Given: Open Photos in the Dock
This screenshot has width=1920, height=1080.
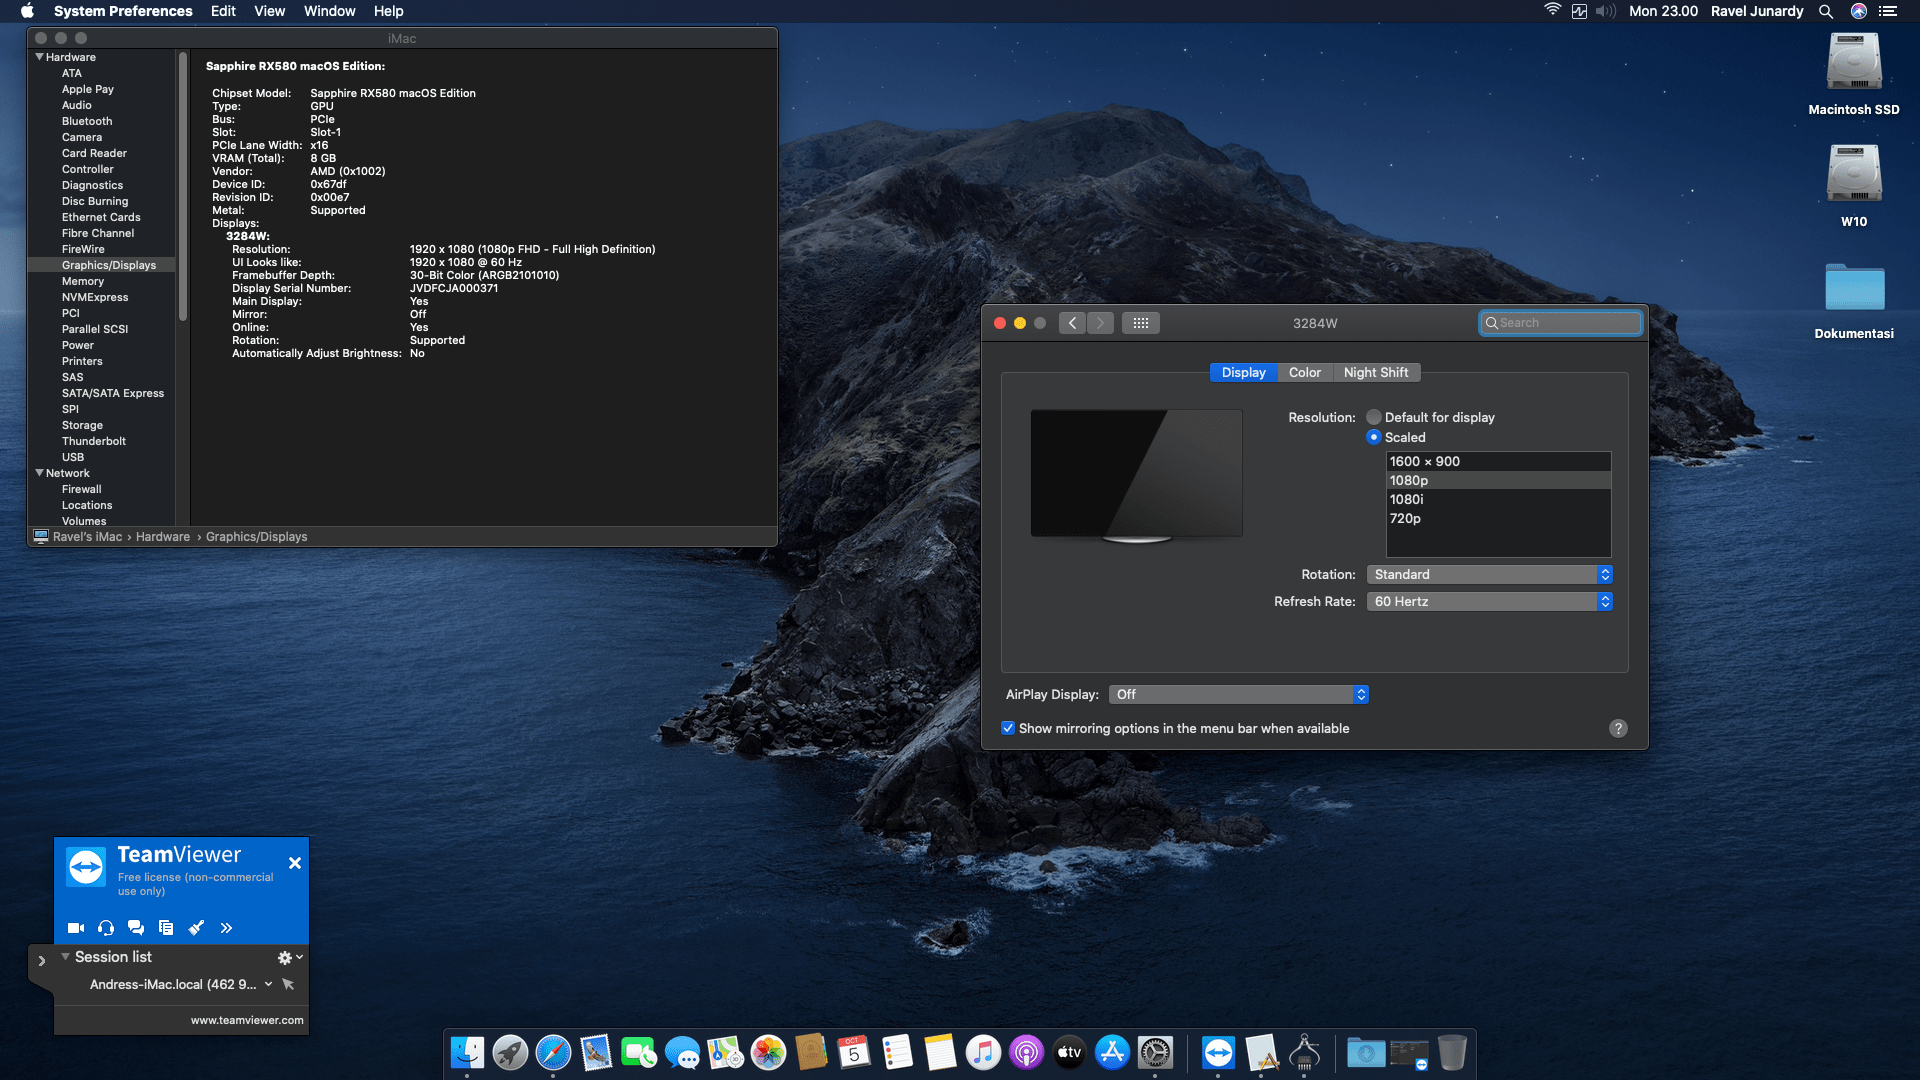Looking at the screenshot, I should pos(768,1052).
